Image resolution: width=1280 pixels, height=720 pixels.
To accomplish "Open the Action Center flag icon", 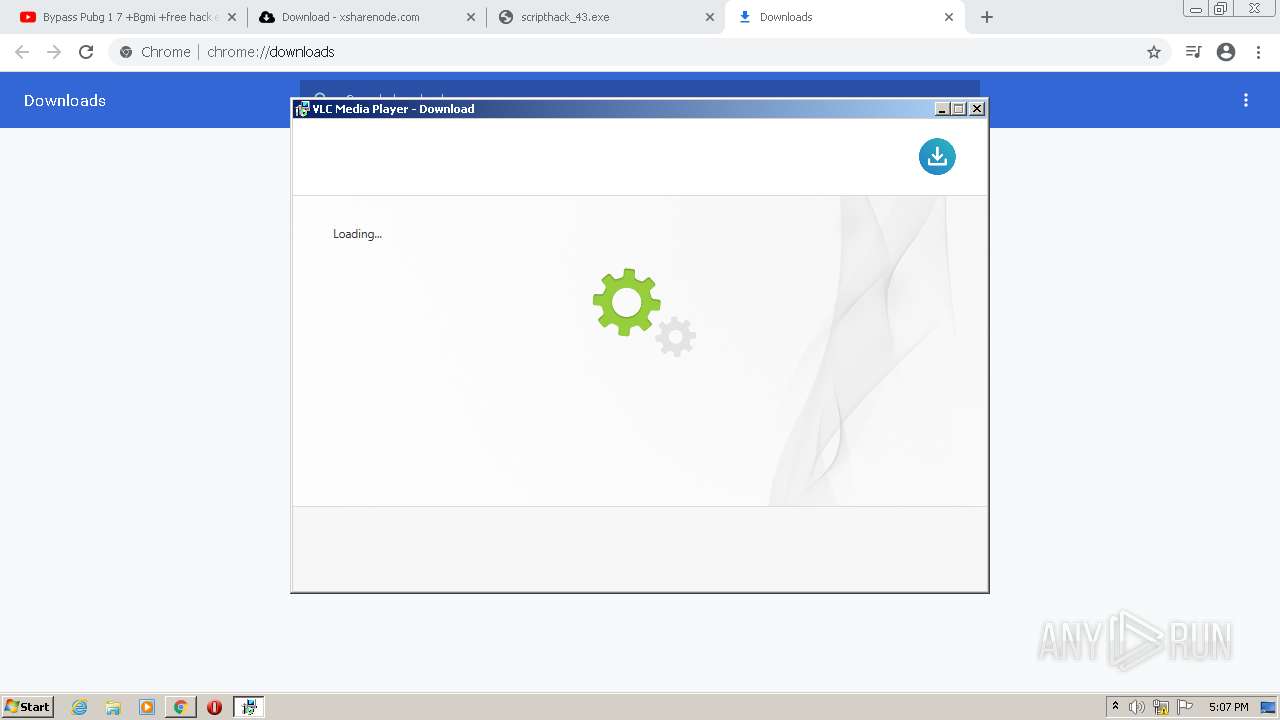I will pos(1185,707).
